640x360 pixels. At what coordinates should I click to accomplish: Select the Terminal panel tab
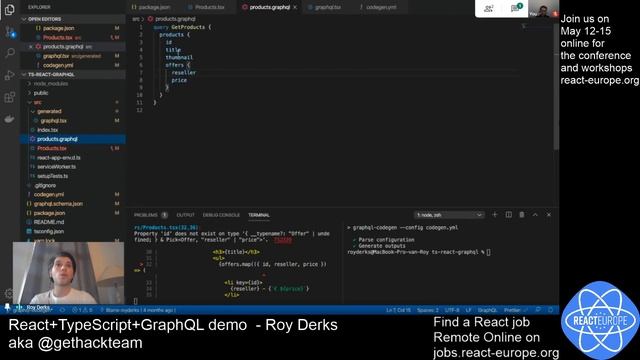click(259, 215)
